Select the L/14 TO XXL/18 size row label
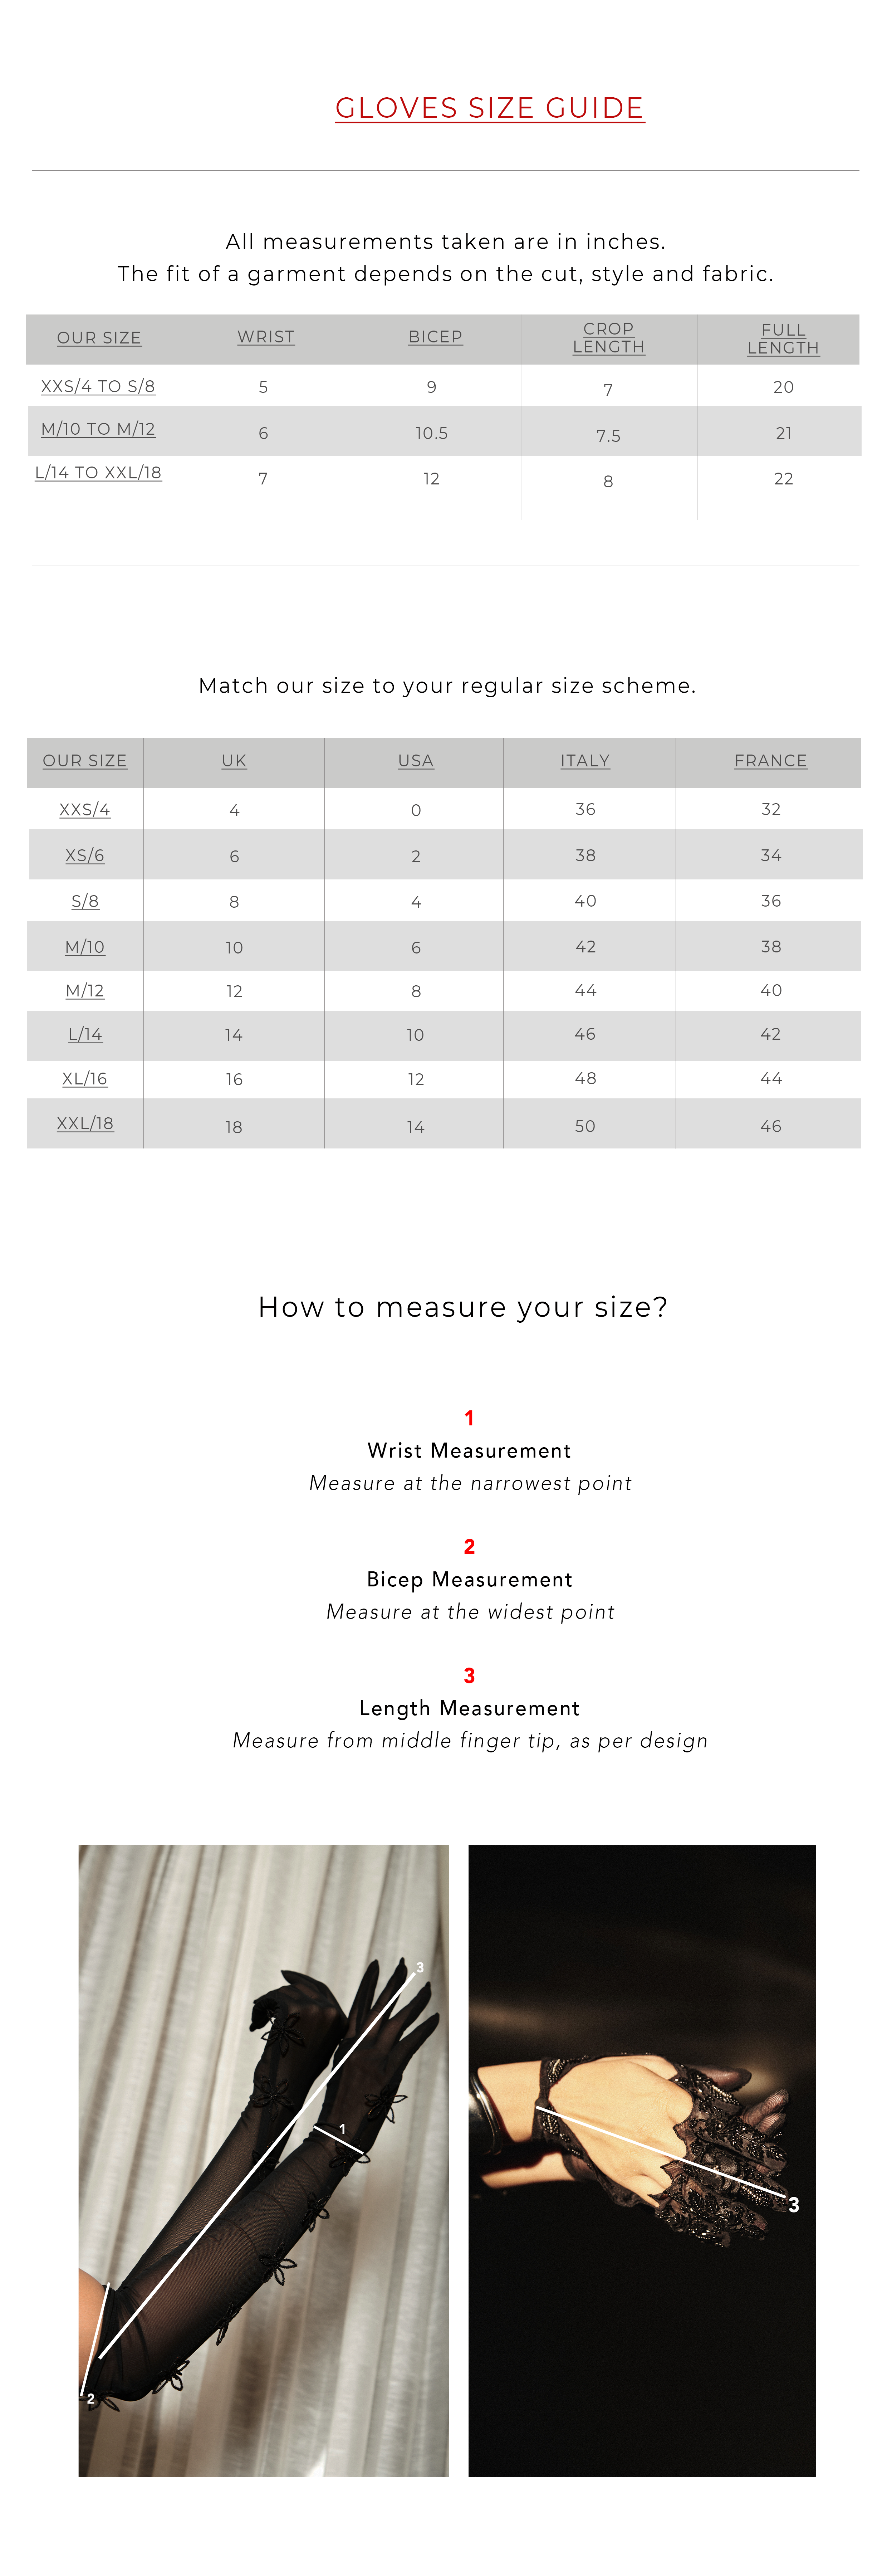Viewport: 887px width, 2576px height. point(98,473)
